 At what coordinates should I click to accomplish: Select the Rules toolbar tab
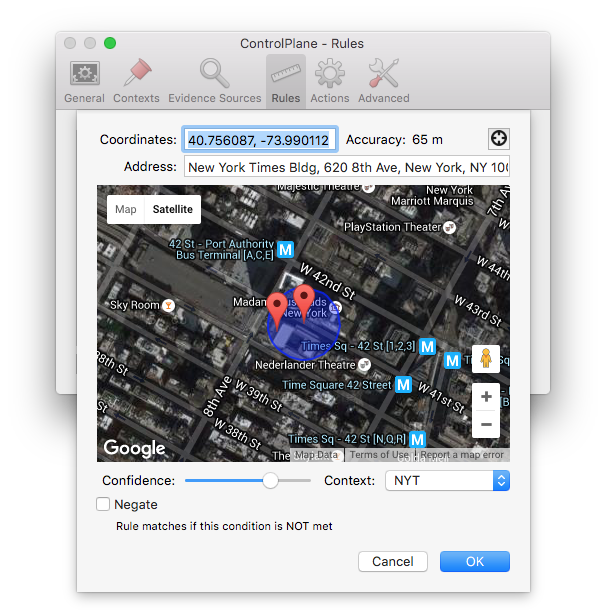click(x=285, y=81)
